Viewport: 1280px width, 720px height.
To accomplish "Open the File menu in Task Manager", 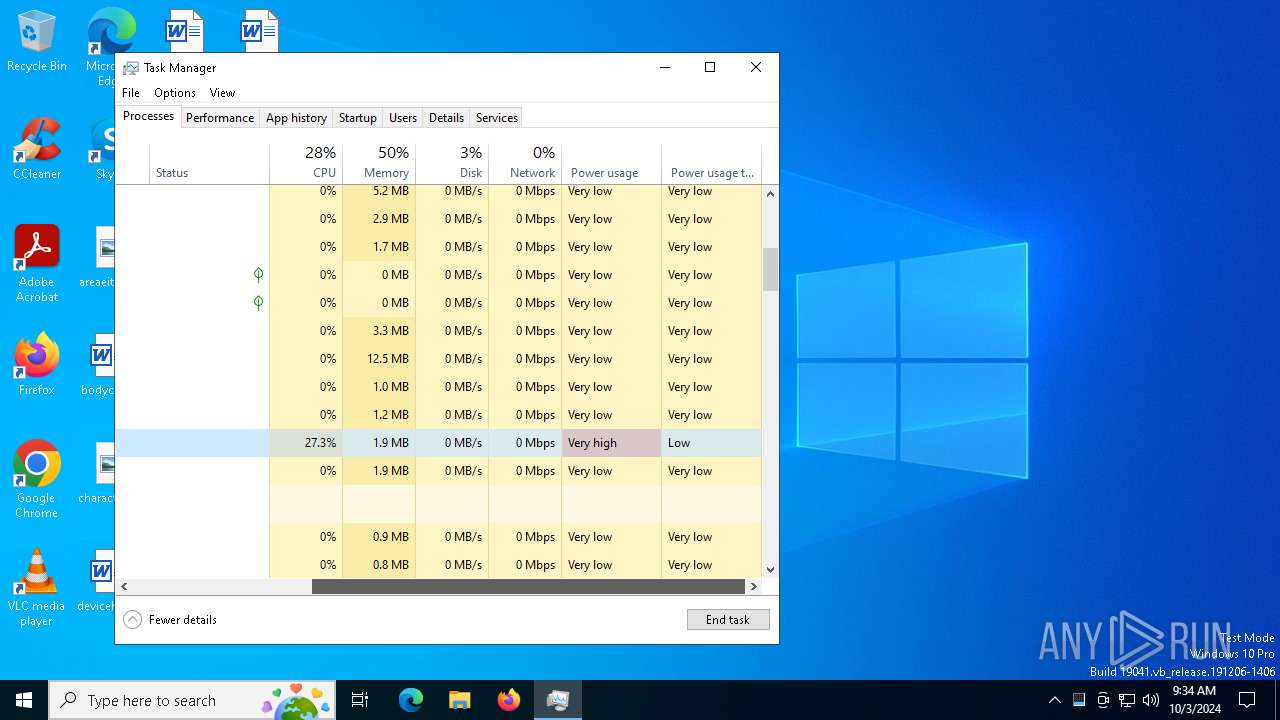I will 131,92.
